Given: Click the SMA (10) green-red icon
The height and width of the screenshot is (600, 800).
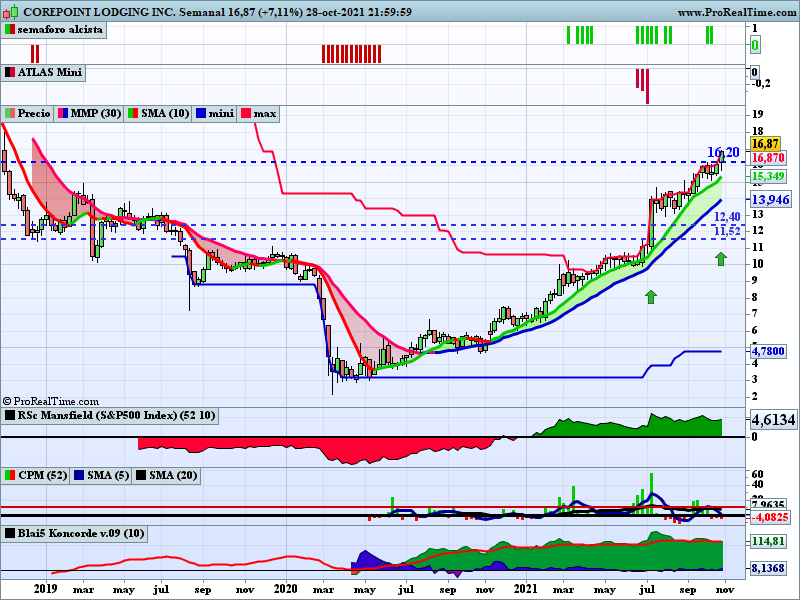Looking at the screenshot, I should pos(133,113).
